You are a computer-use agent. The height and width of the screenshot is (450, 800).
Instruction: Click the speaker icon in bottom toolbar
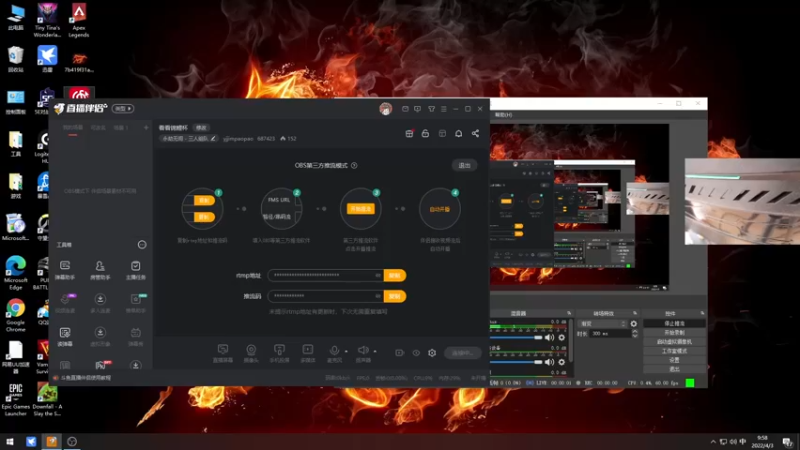point(363,351)
